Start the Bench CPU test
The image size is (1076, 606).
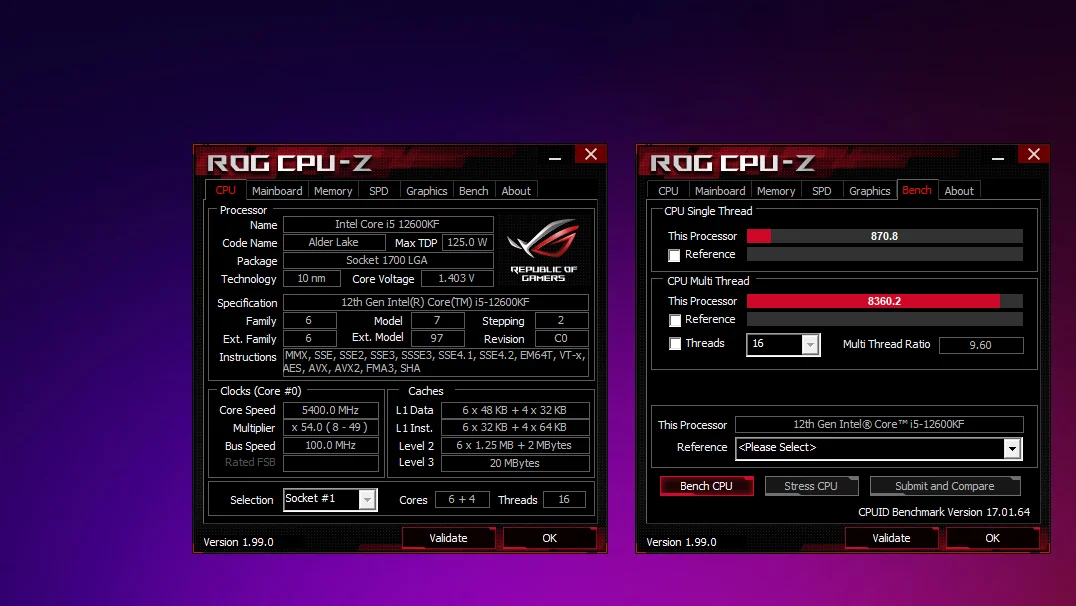[706, 486]
